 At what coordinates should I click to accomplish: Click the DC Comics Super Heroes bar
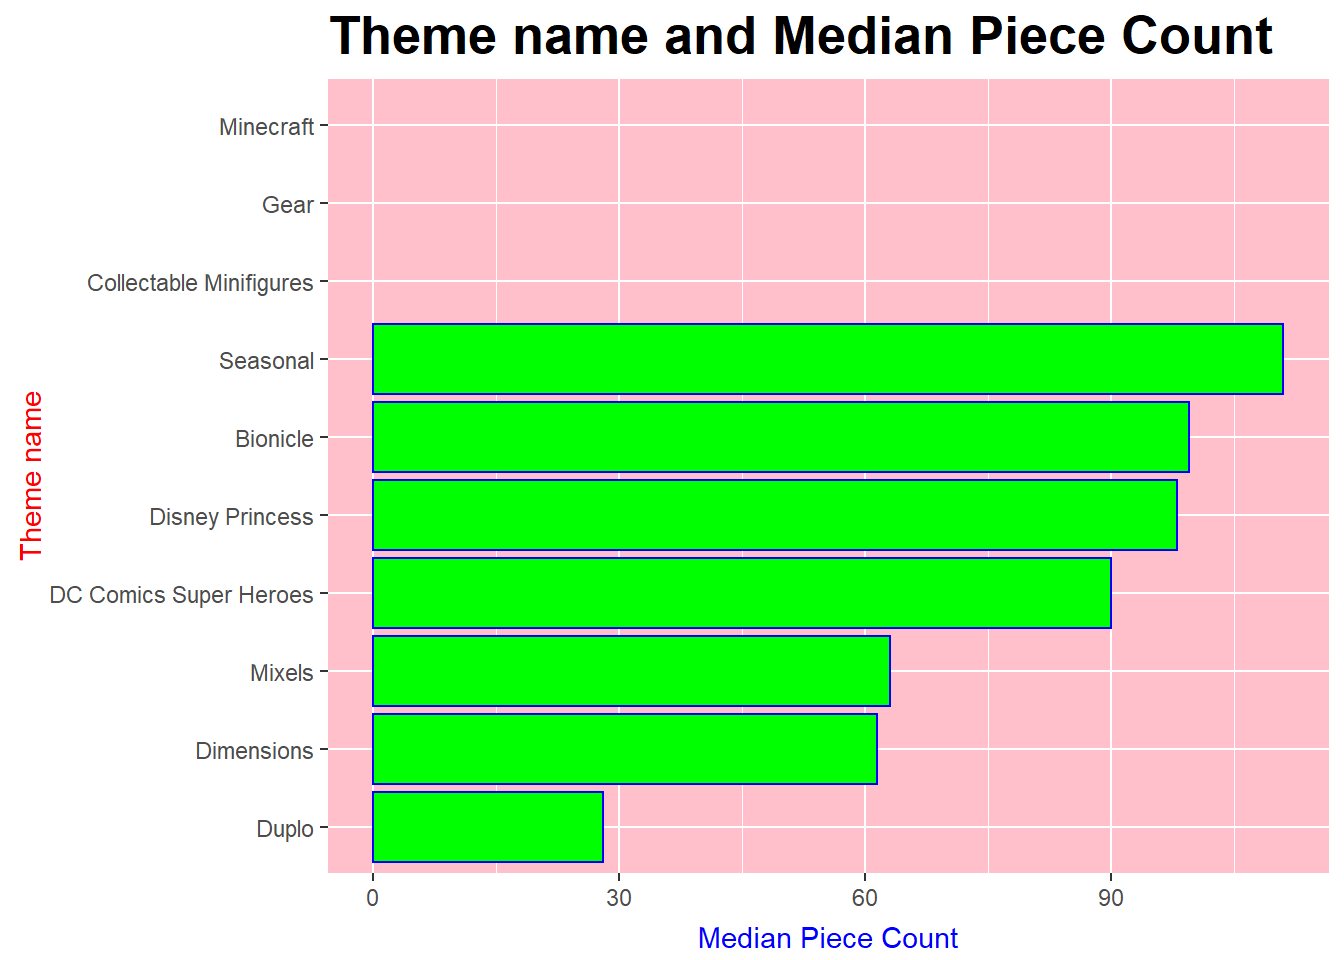point(741,593)
